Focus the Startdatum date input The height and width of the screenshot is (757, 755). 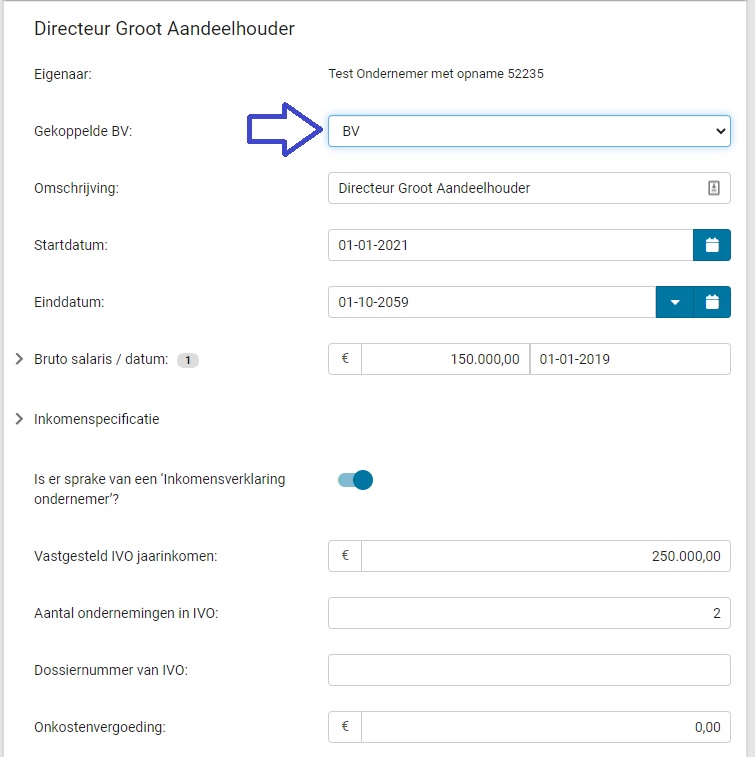coord(510,245)
